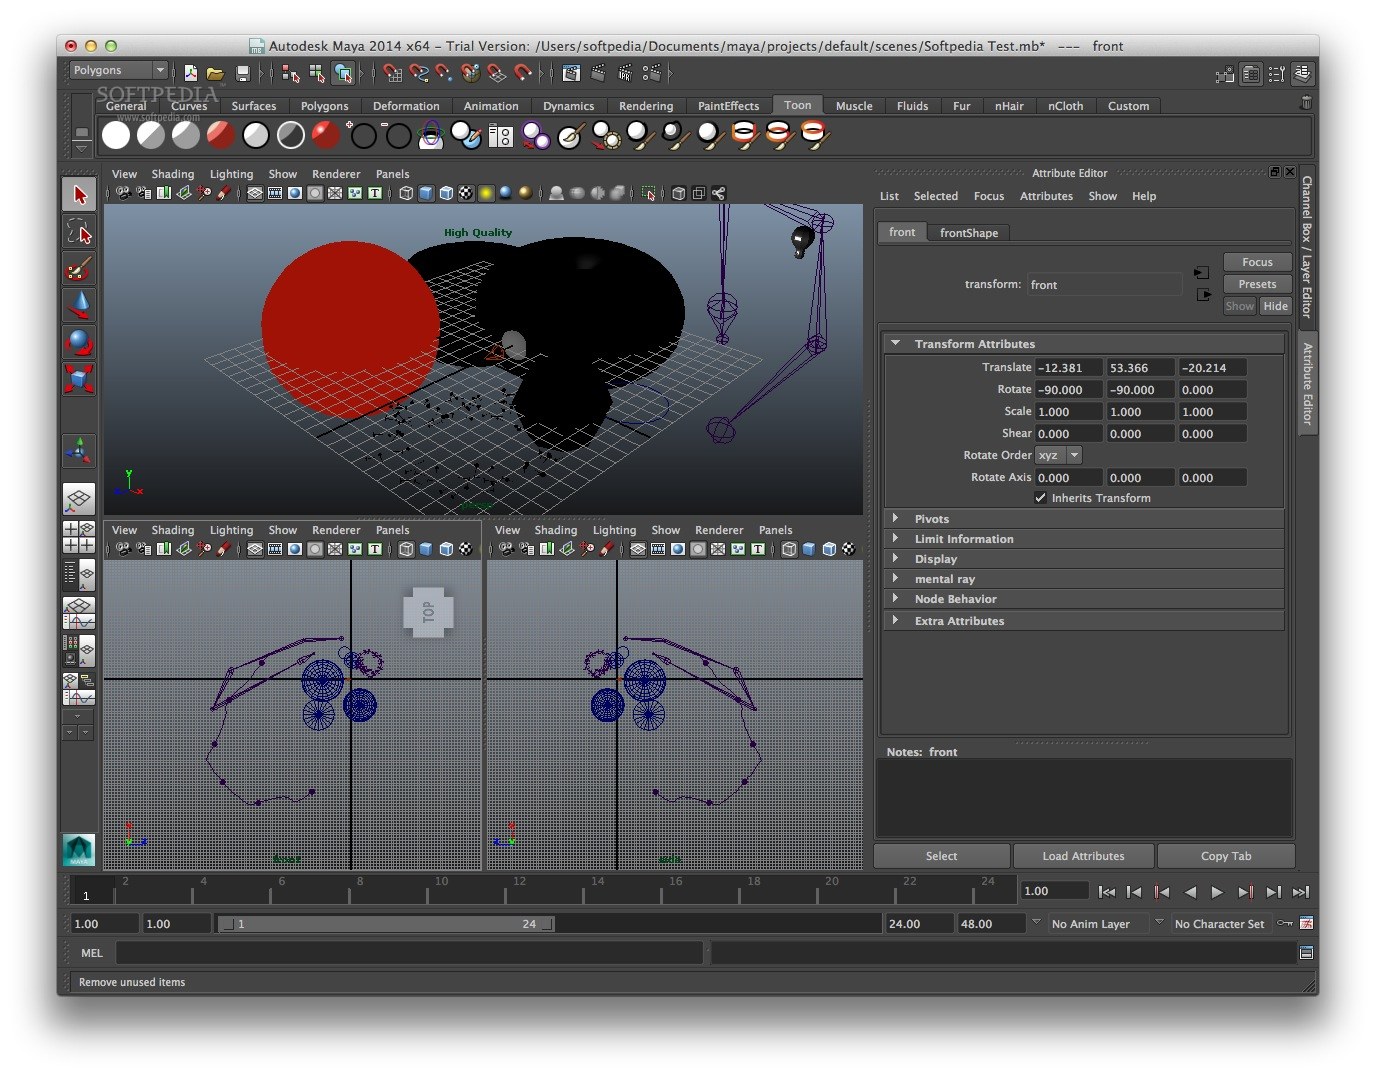Toggle Snap to curves magnet
The width and height of the screenshot is (1376, 1075).
click(x=418, y=73)
